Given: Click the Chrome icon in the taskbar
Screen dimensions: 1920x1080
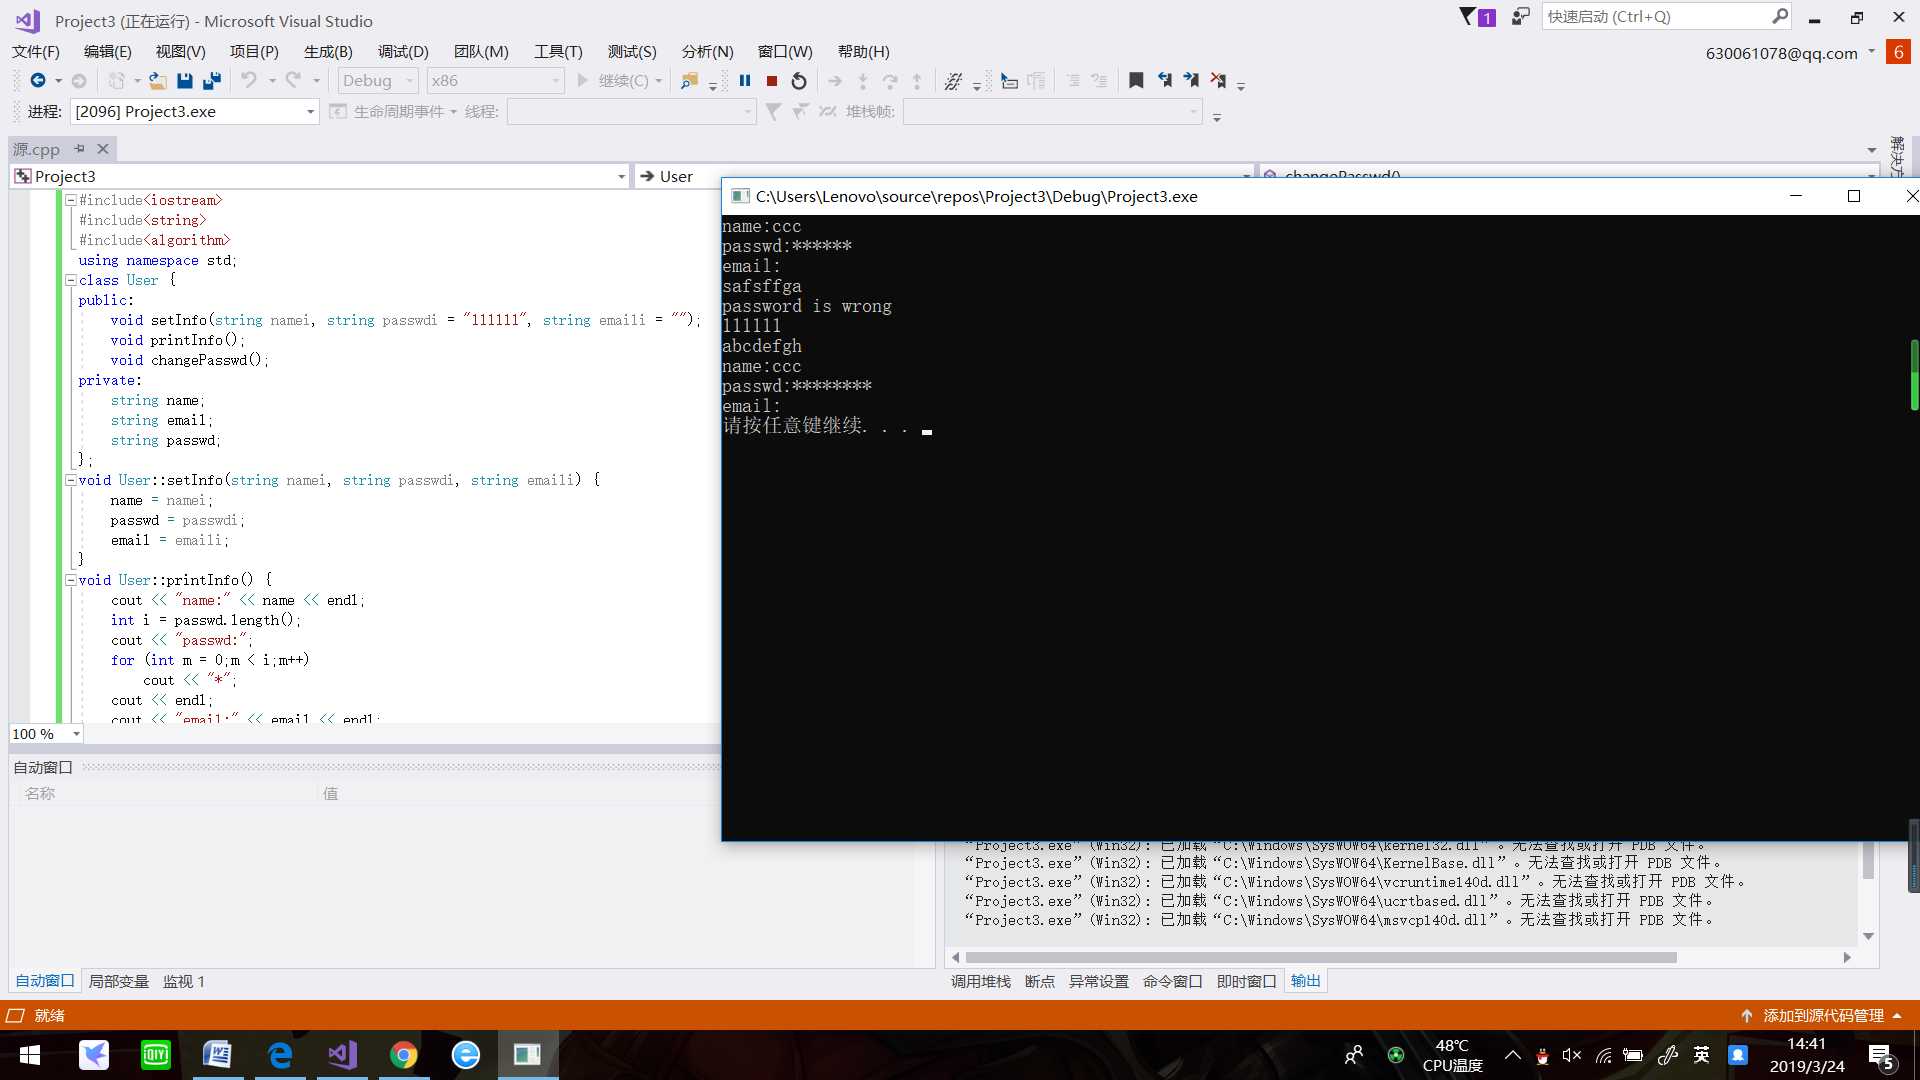Looking at the screenshot, I should point(403,1055).
